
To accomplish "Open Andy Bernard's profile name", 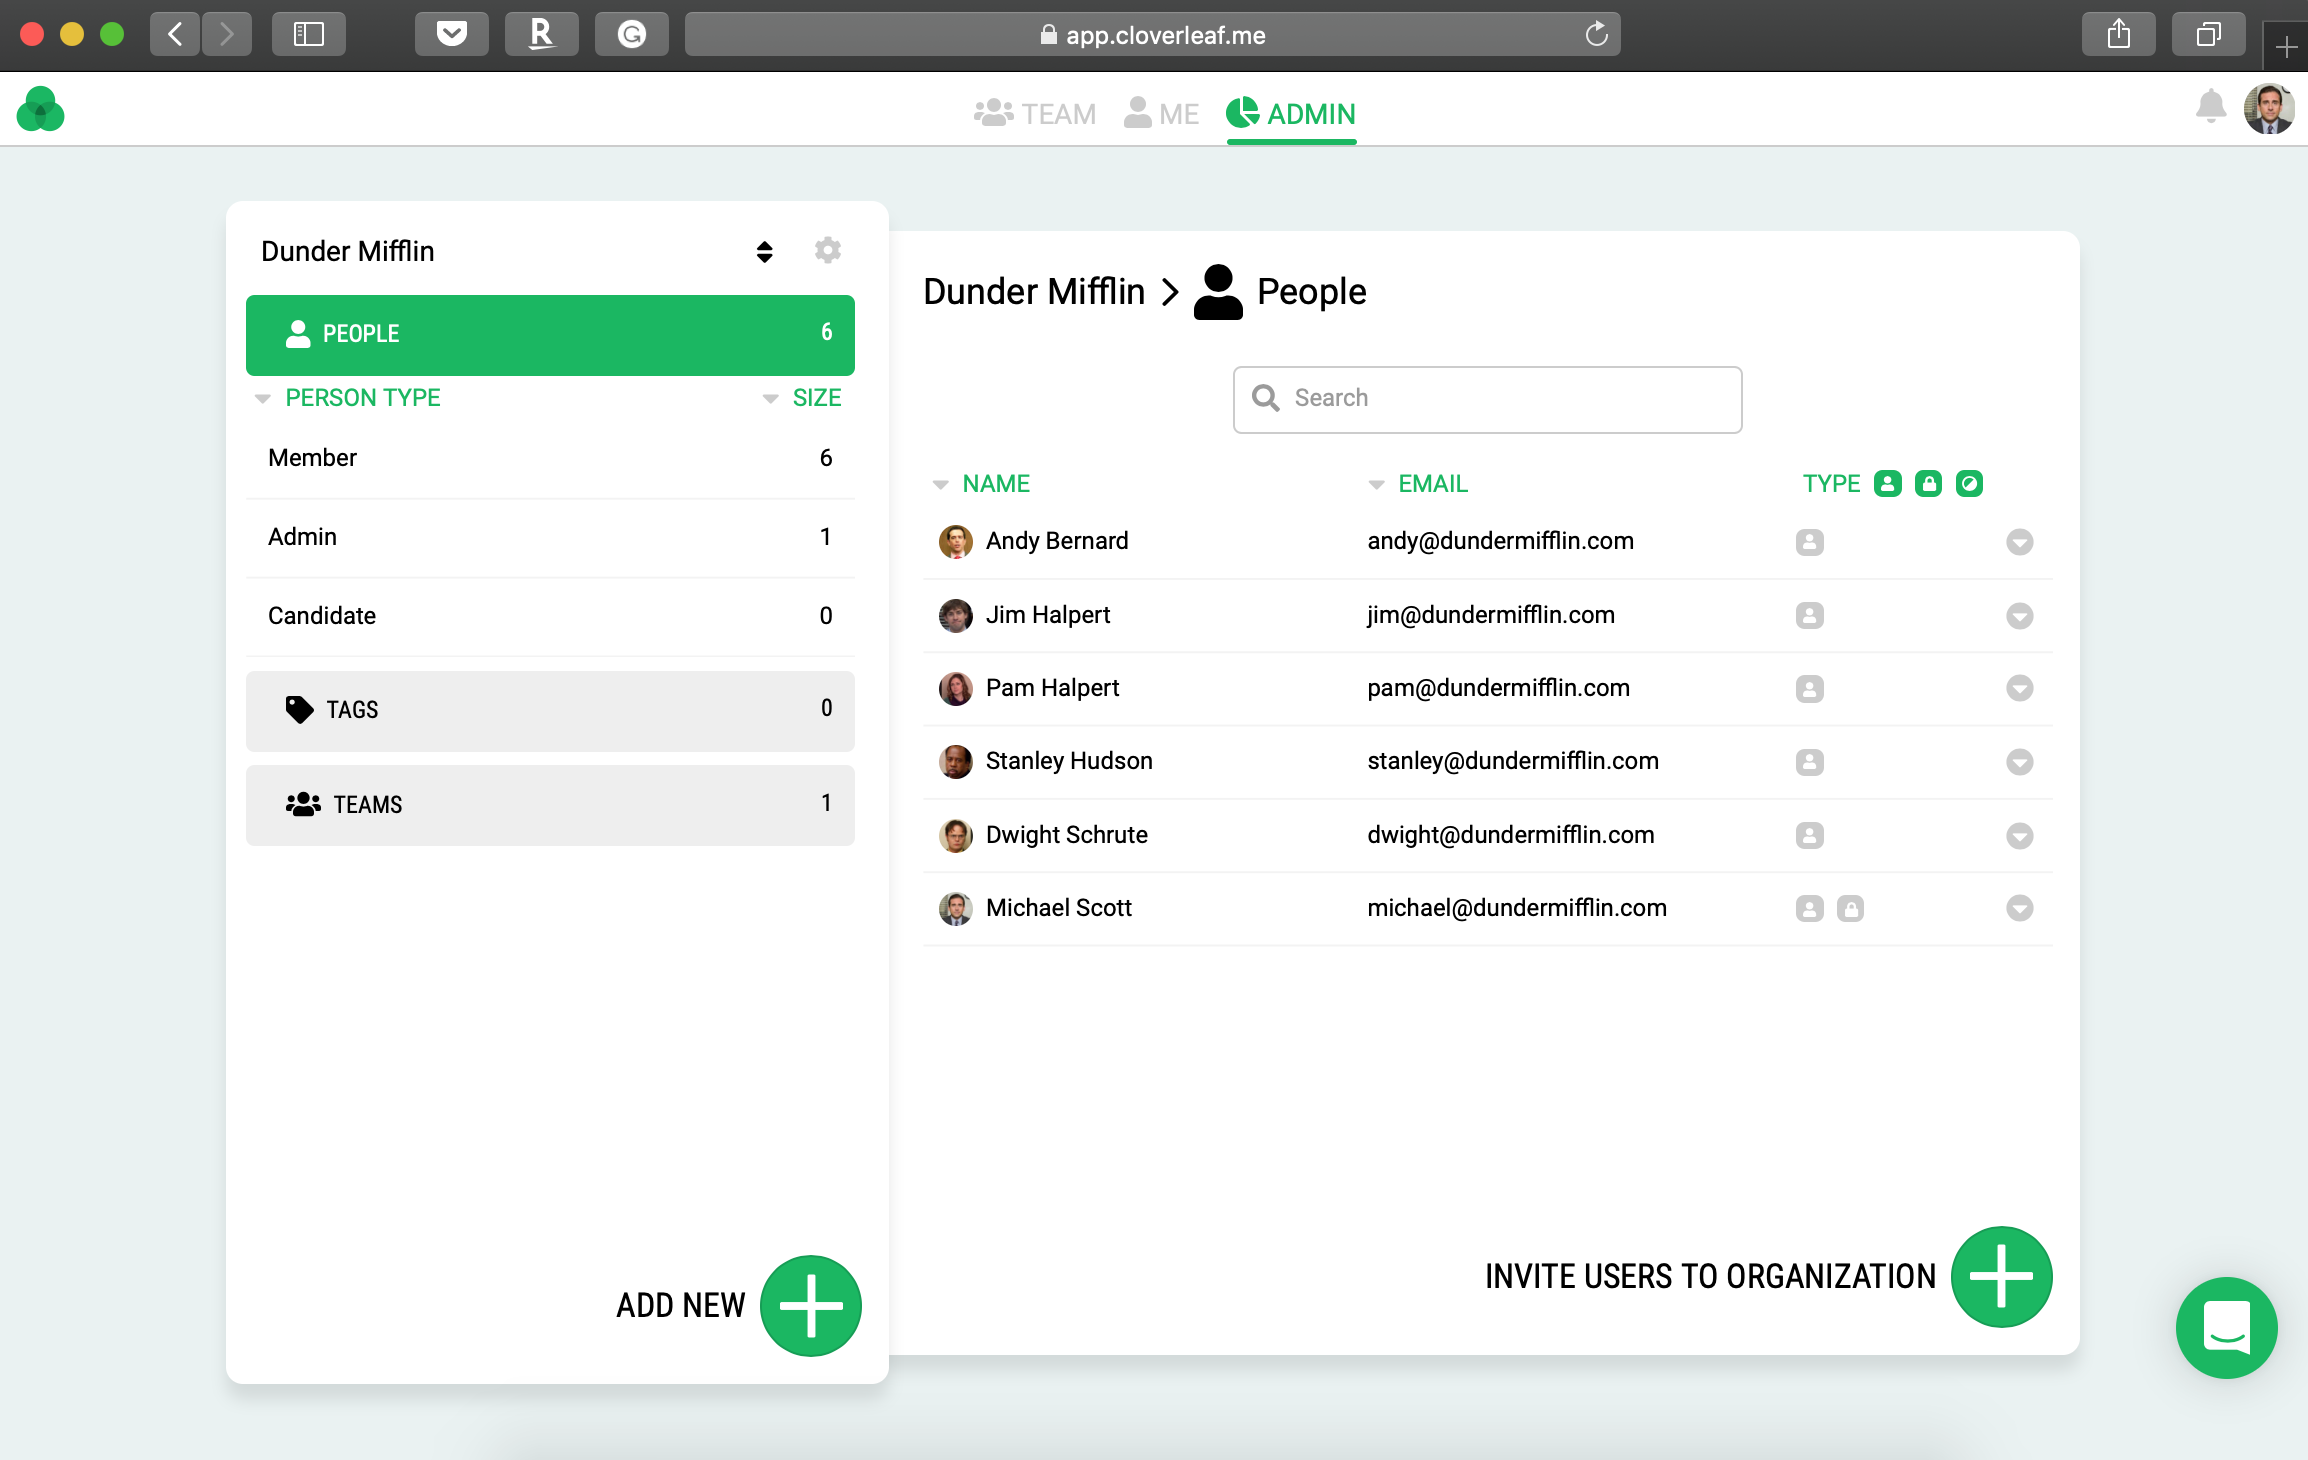I will [1057, 541].
